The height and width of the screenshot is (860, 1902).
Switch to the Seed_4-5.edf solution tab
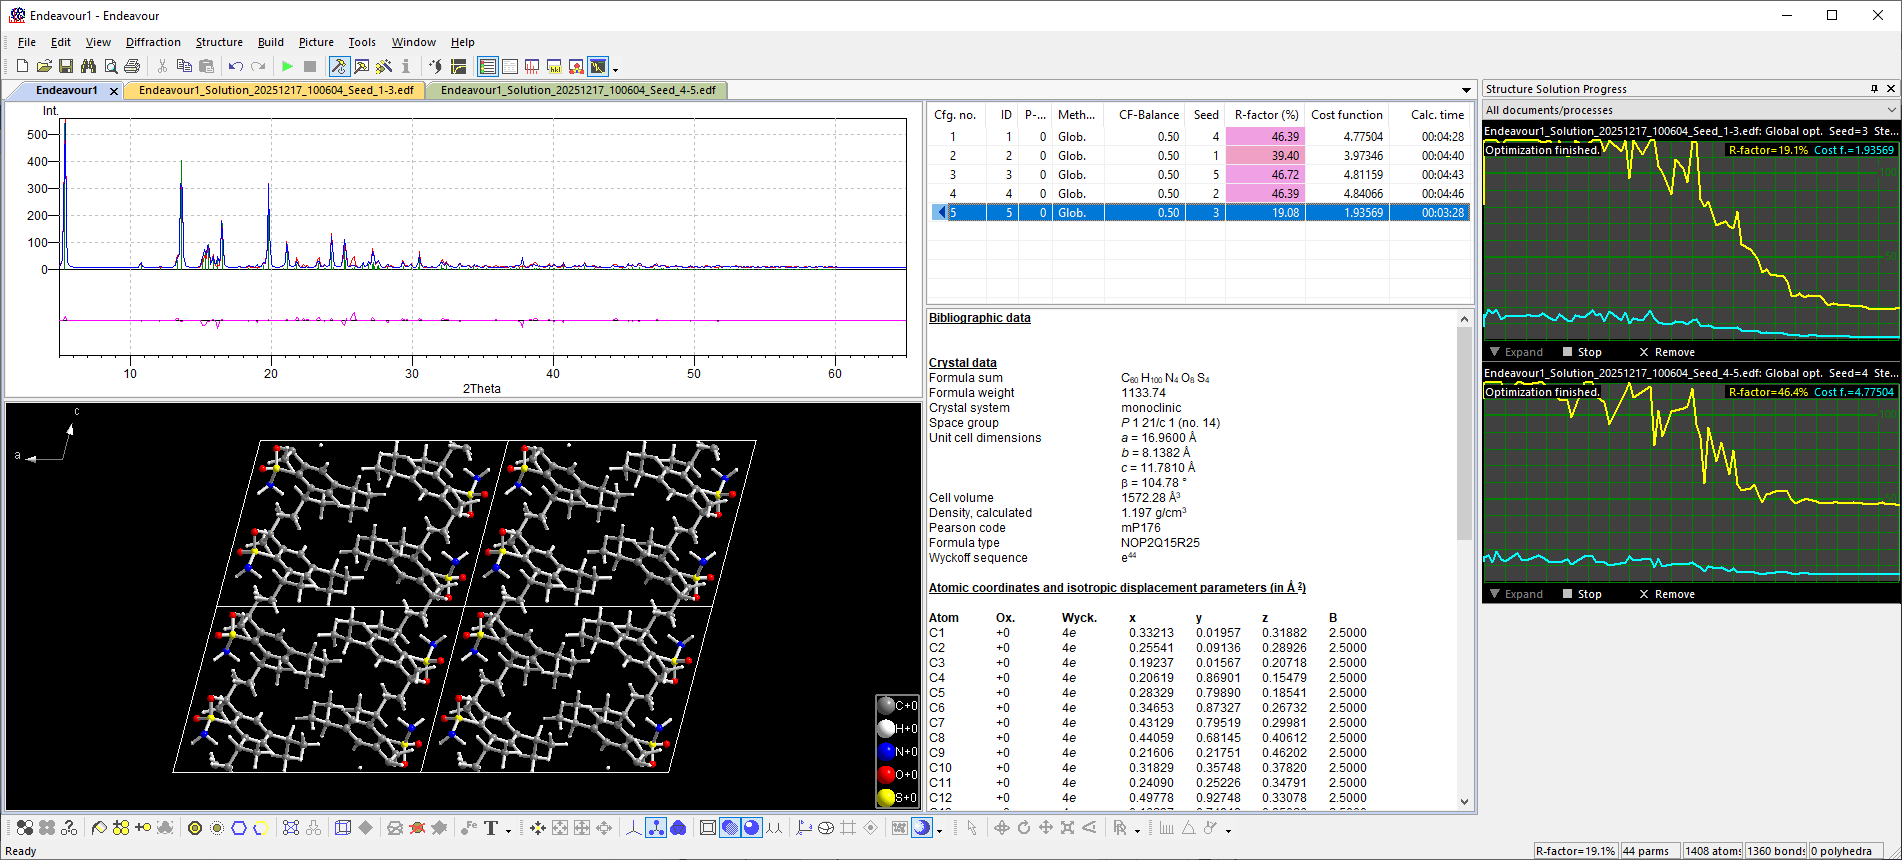(577, 90)
